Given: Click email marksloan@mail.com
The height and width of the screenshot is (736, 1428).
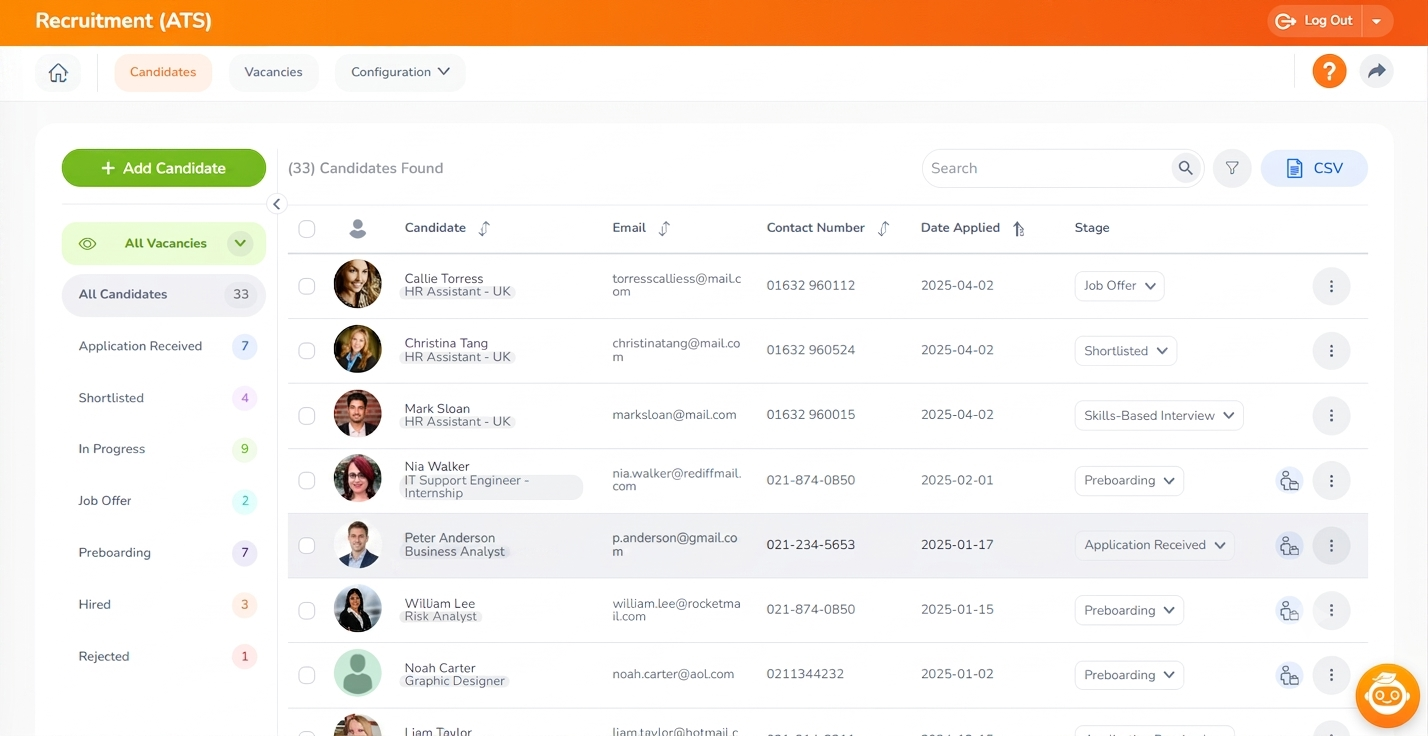Looking at the screenshot, I should pos(675,415).
